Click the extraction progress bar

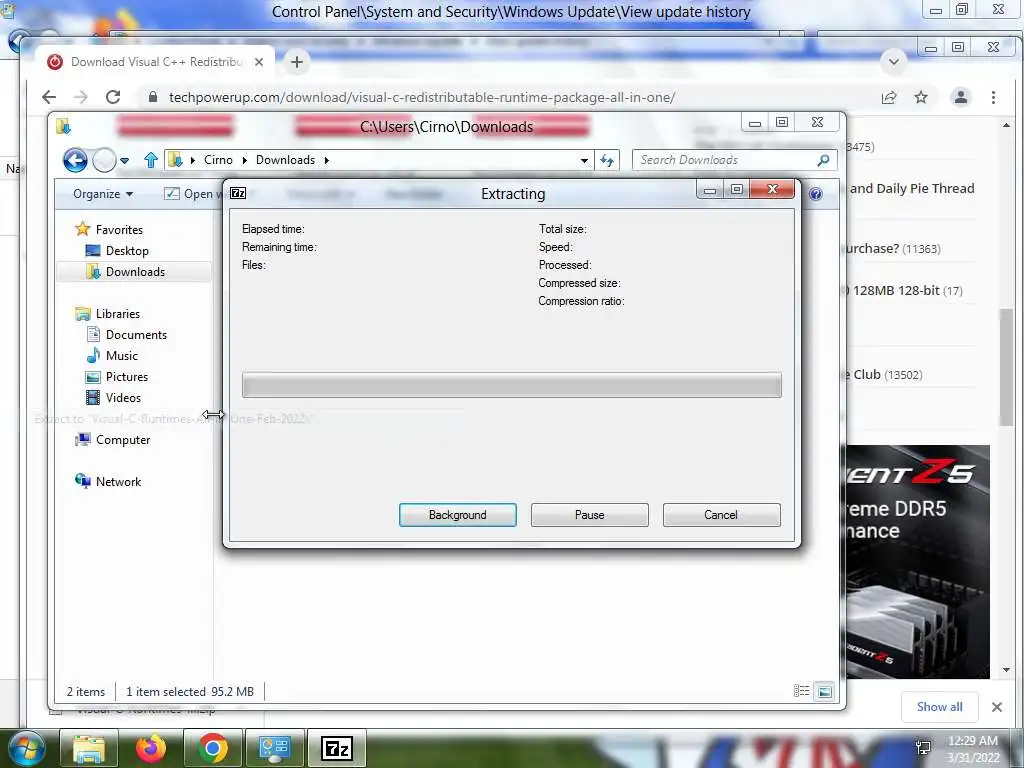coord(511,385)
